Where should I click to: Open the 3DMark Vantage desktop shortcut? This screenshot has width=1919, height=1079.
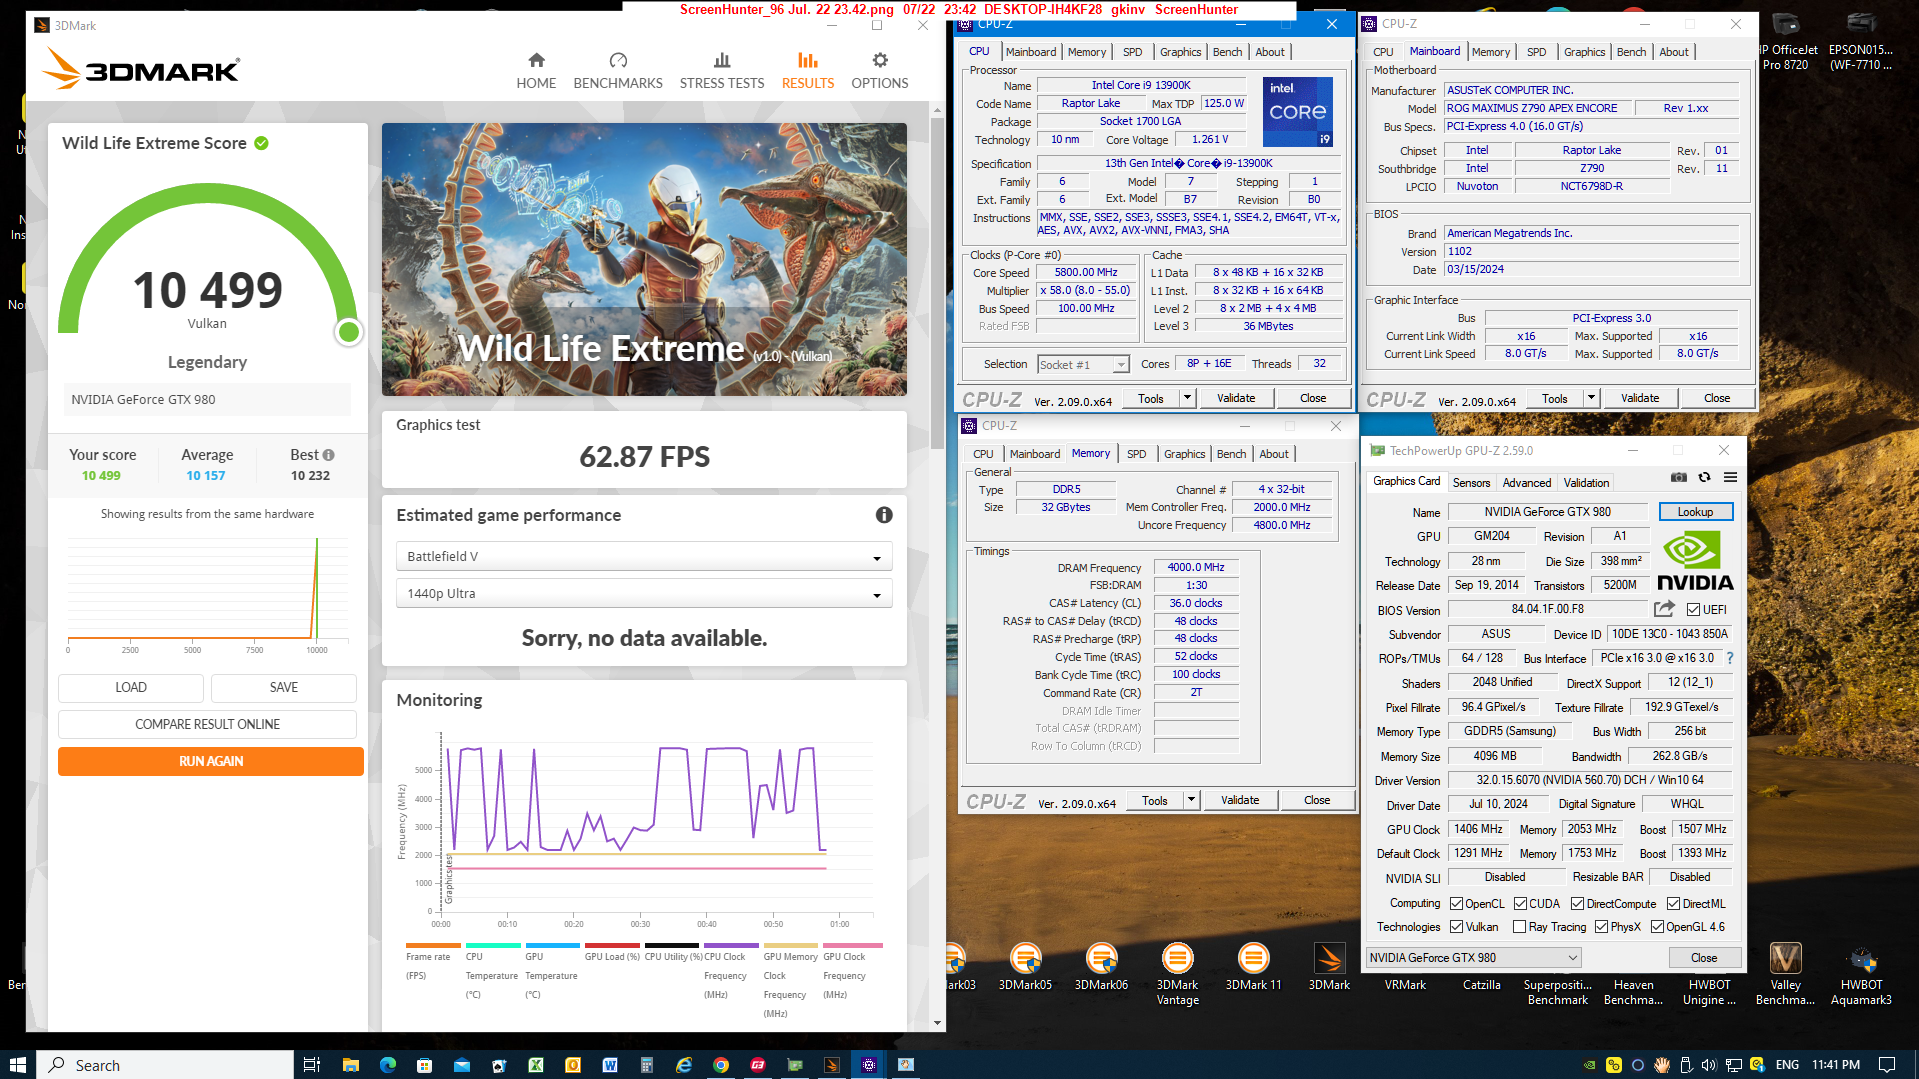(1177, 974)
